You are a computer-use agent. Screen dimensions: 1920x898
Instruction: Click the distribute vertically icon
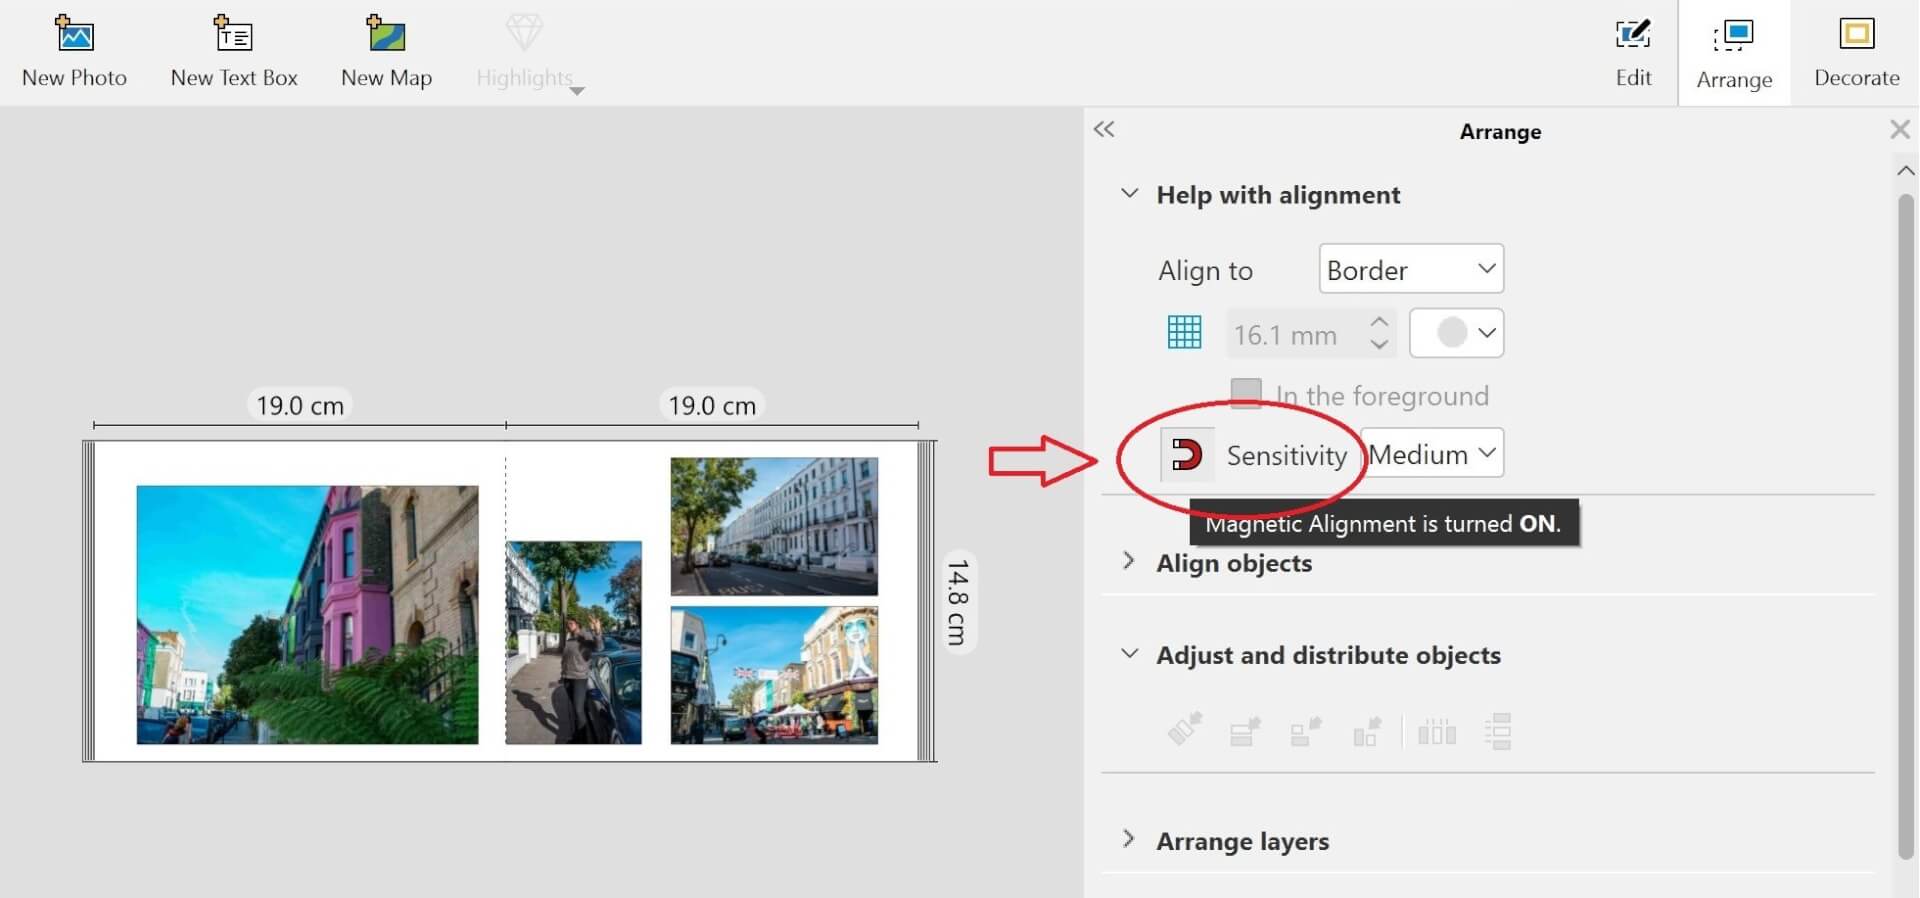click(x=1498, y=732)
